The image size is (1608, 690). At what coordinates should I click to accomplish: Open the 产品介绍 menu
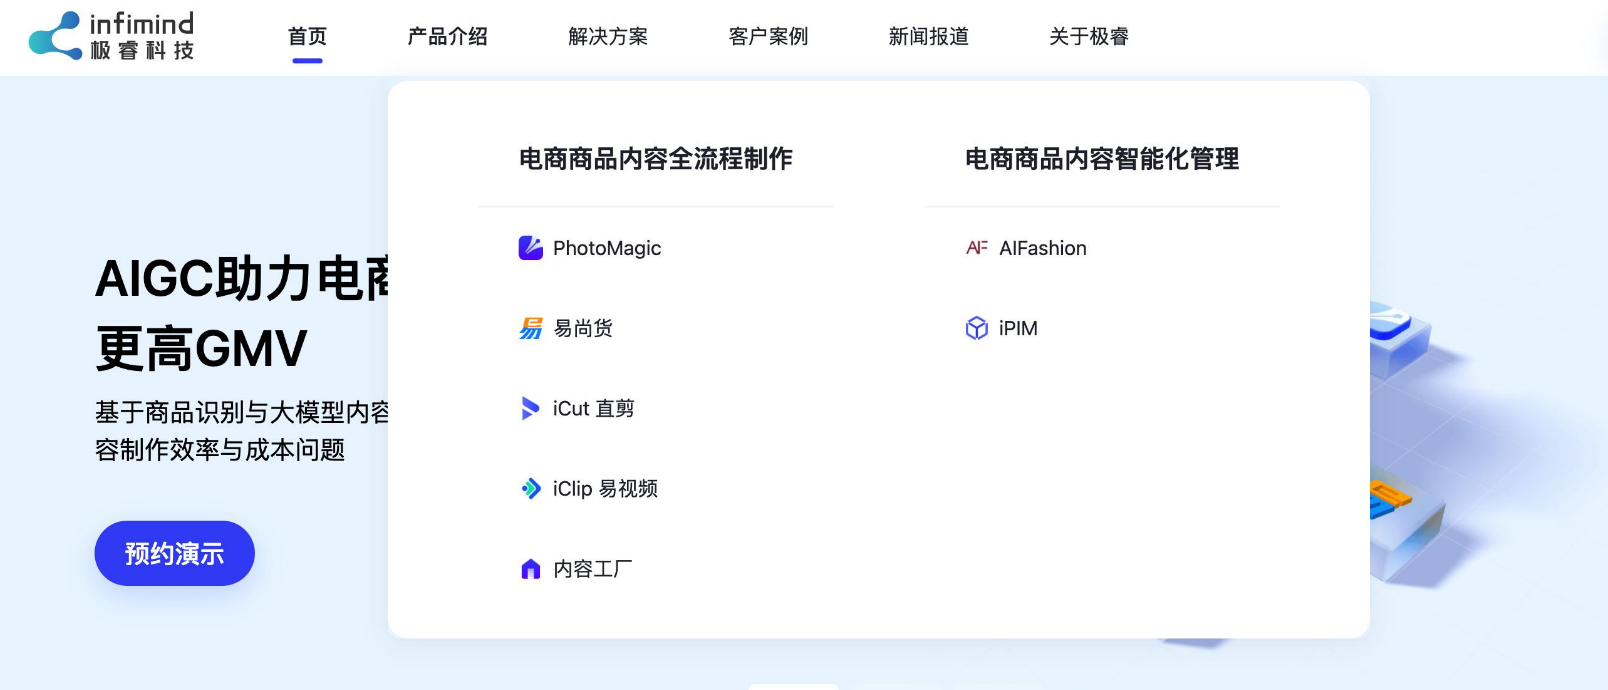[447, 37]
